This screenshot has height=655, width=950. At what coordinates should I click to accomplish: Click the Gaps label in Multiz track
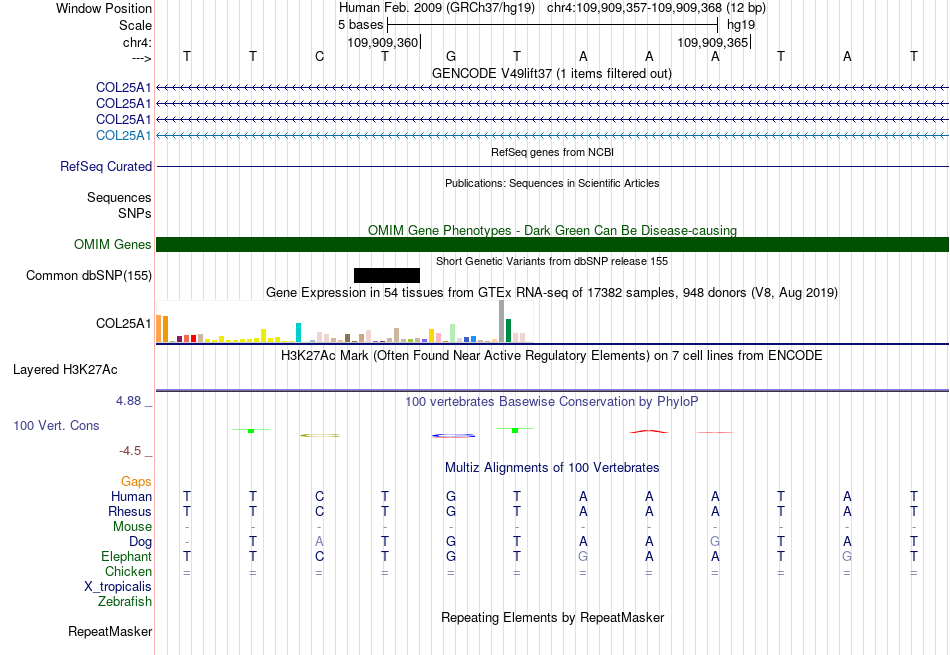click(136, 481)
